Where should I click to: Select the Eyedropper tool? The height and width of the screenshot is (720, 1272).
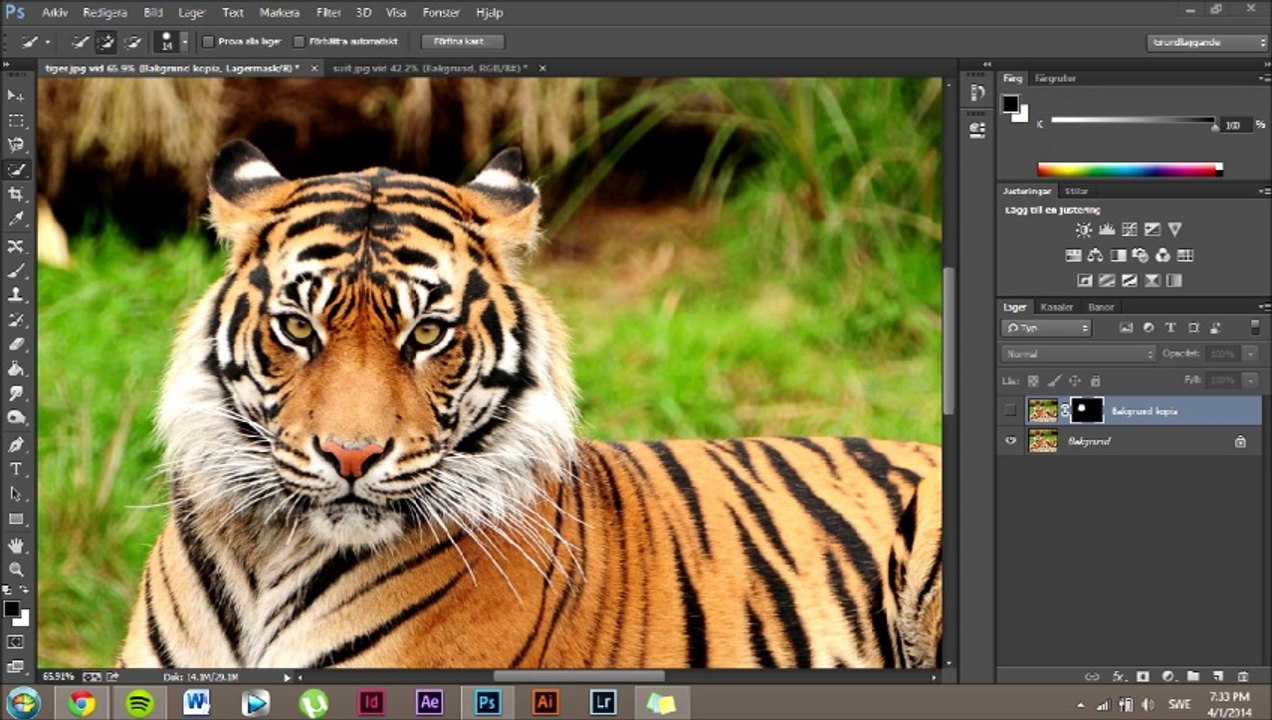click(x=16, y=219)
